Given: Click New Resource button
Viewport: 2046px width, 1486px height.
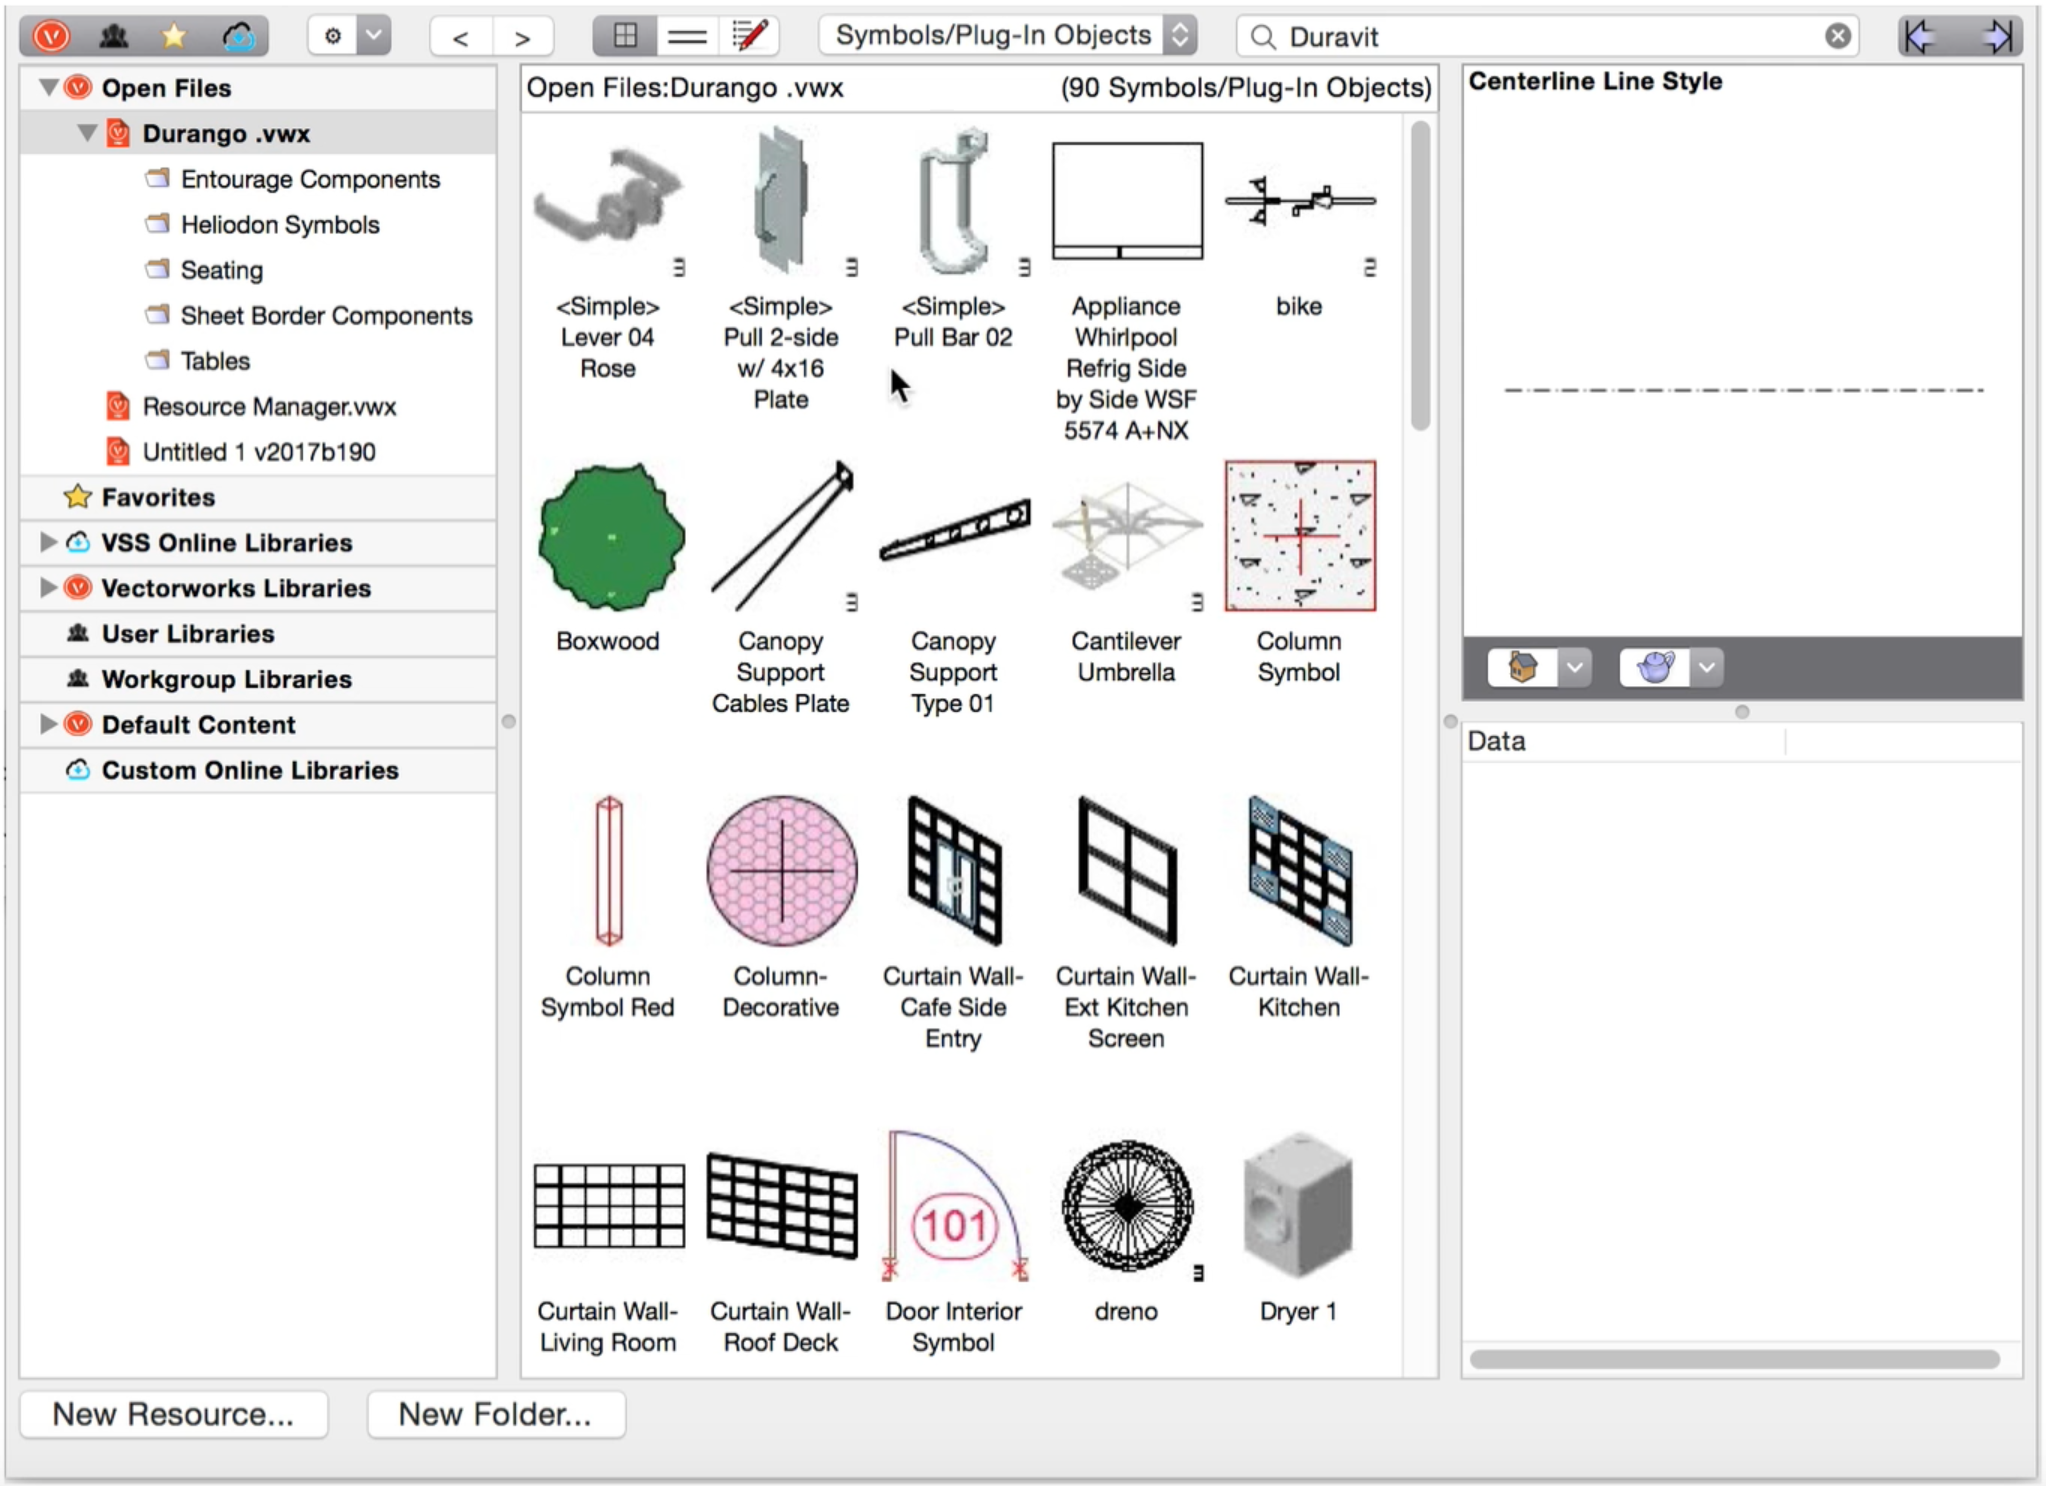Looking at the screenshot, I should click(173, 1414).
